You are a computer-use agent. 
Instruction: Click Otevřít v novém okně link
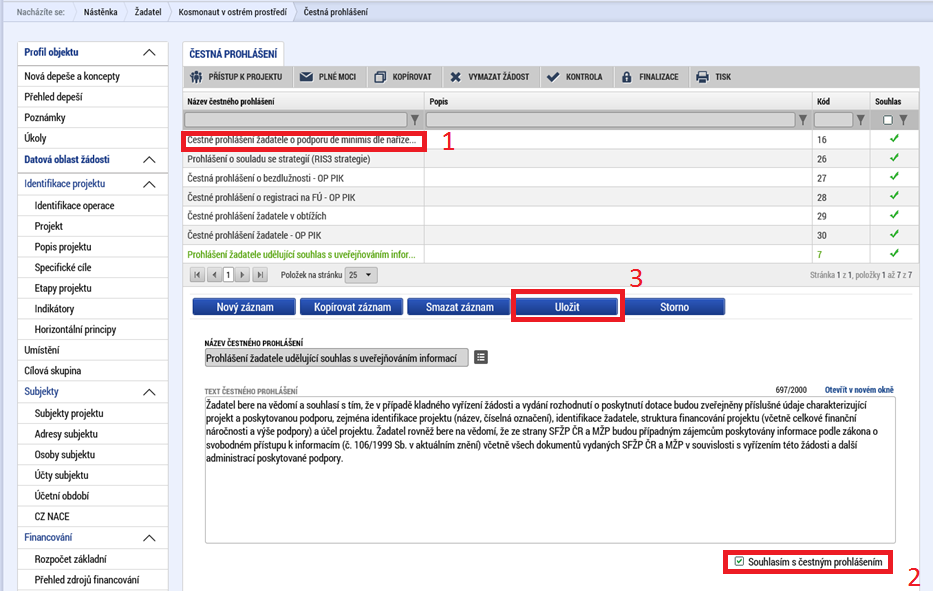(x=859, y=390)
